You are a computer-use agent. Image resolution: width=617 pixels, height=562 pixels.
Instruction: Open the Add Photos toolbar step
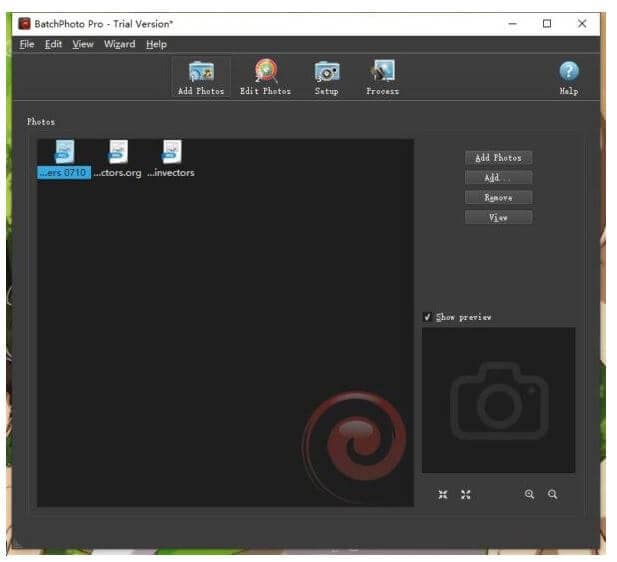point(201,78)
